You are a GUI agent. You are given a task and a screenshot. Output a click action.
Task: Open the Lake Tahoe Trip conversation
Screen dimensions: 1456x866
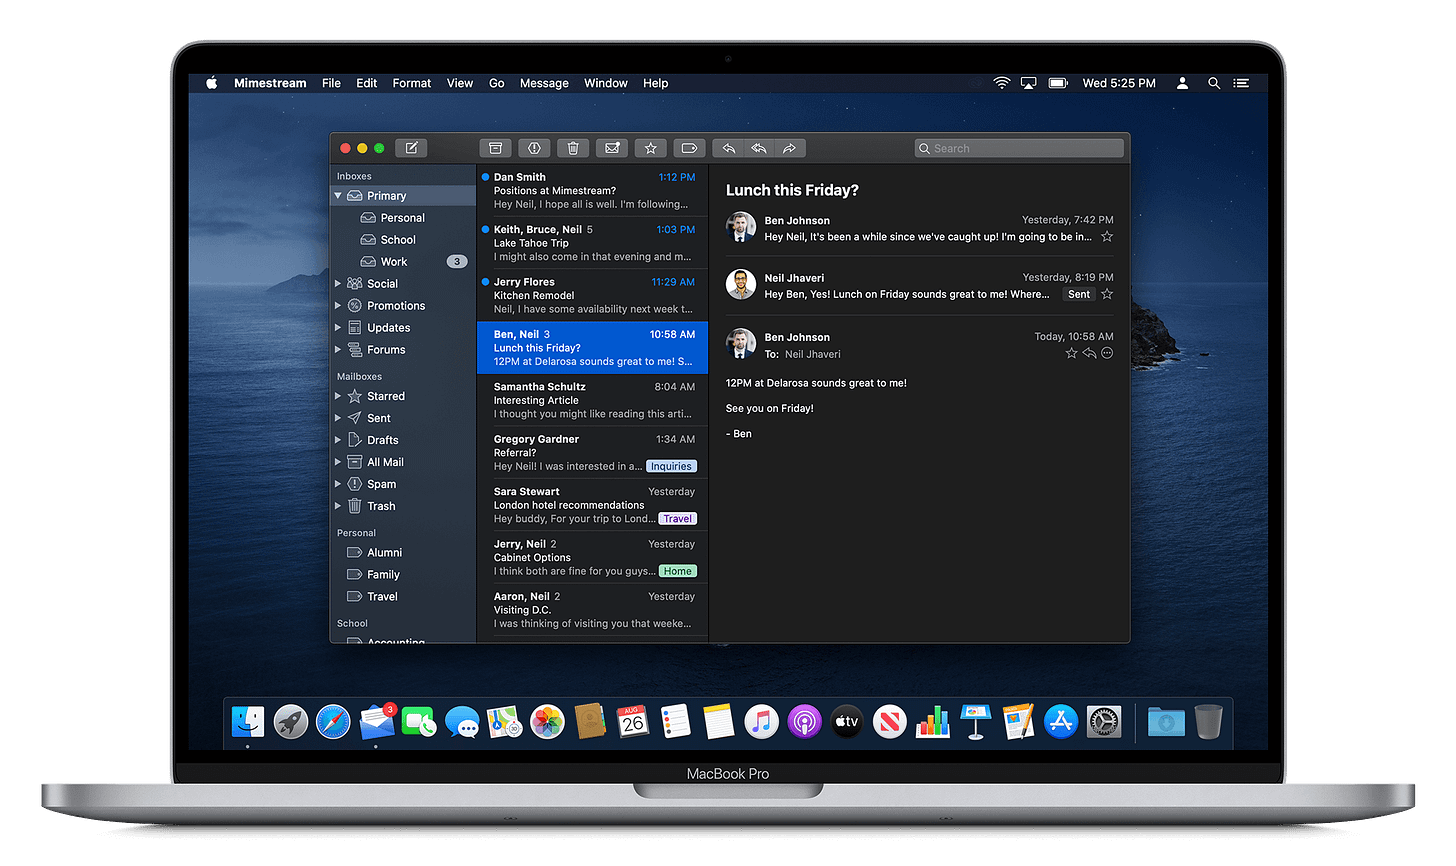593,243
